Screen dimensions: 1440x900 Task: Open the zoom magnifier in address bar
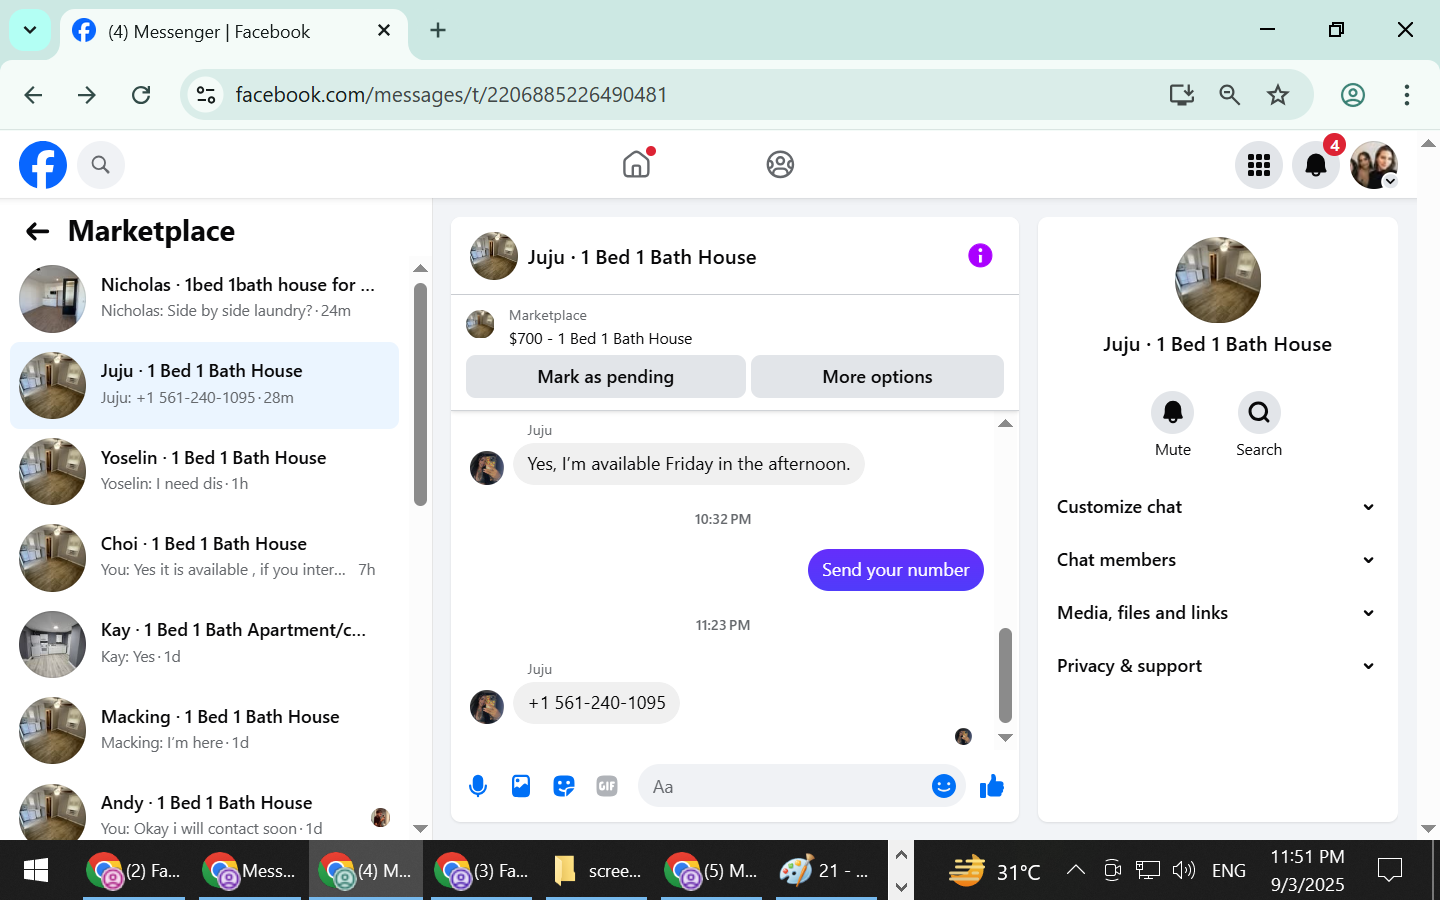tap(1230, 95)
